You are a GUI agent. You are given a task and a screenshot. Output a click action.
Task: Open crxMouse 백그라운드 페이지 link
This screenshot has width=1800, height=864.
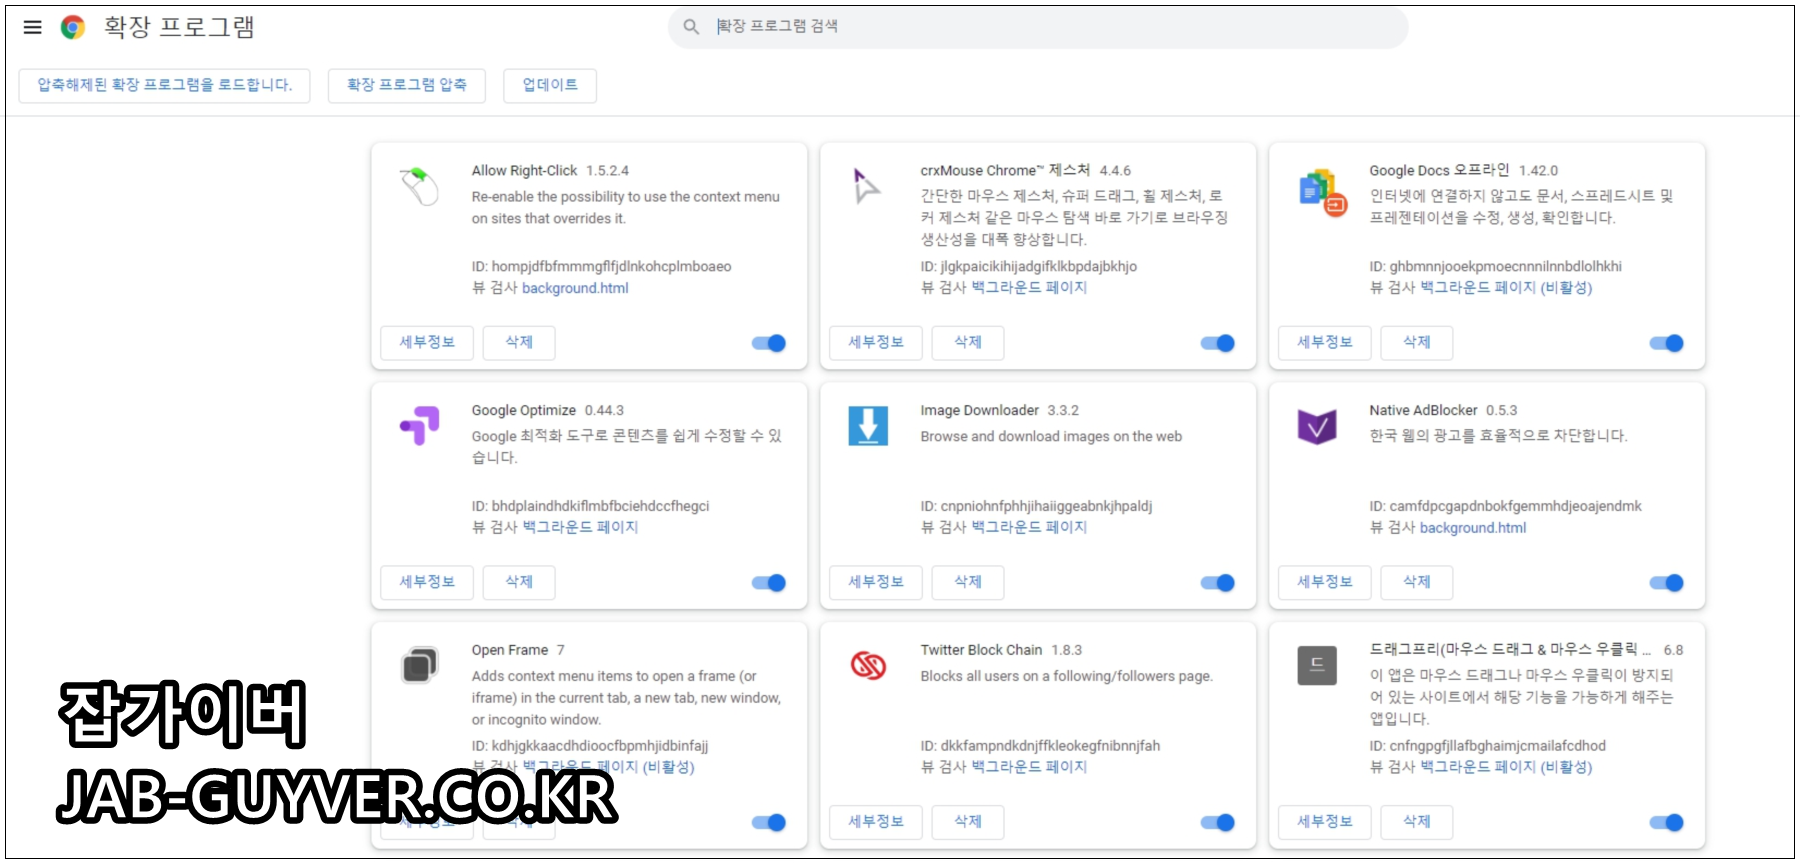click(x=1029, y=288)
